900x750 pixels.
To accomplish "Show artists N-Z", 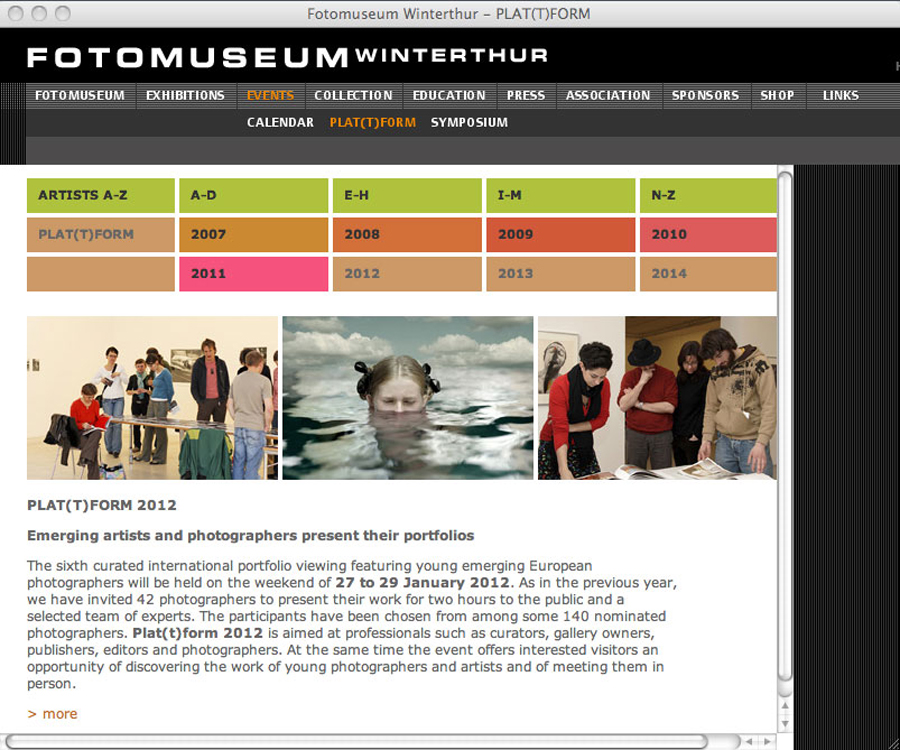I will pos(708,195).
